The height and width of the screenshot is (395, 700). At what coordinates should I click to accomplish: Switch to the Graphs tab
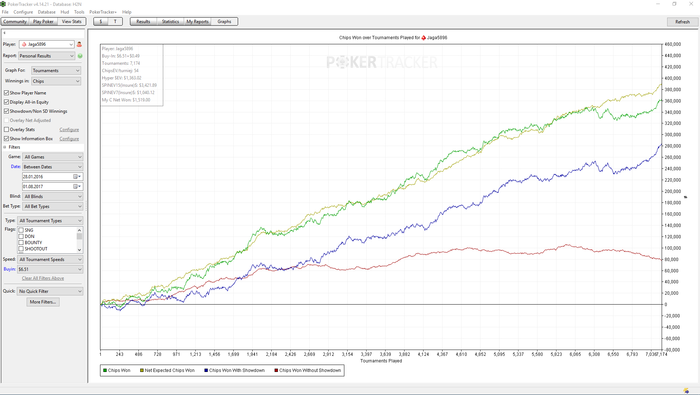[224, 21]
